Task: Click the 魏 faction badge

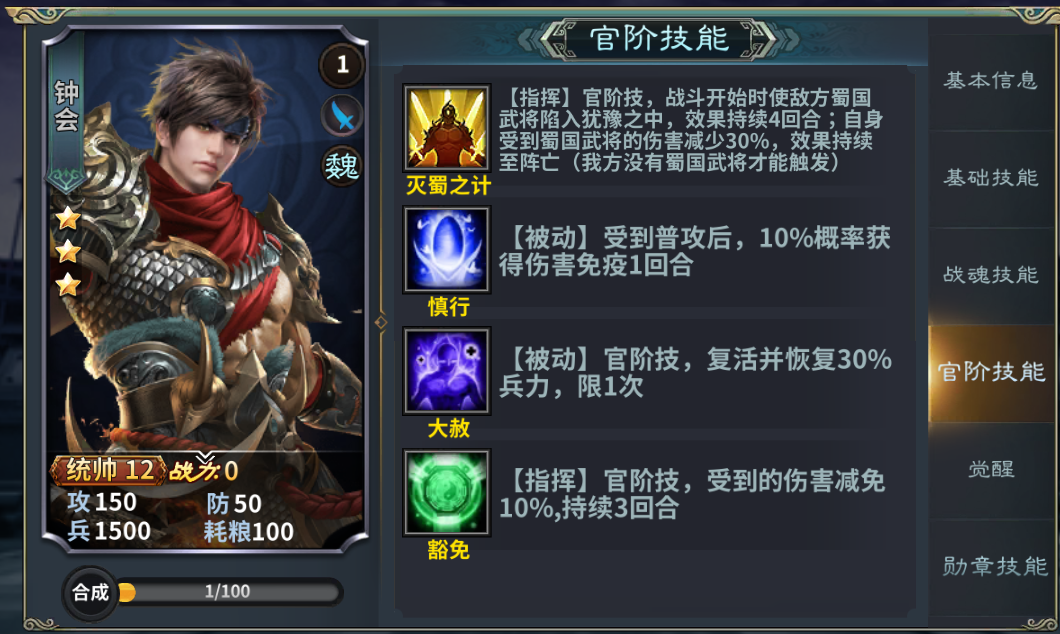Action: tap(341, 166)
